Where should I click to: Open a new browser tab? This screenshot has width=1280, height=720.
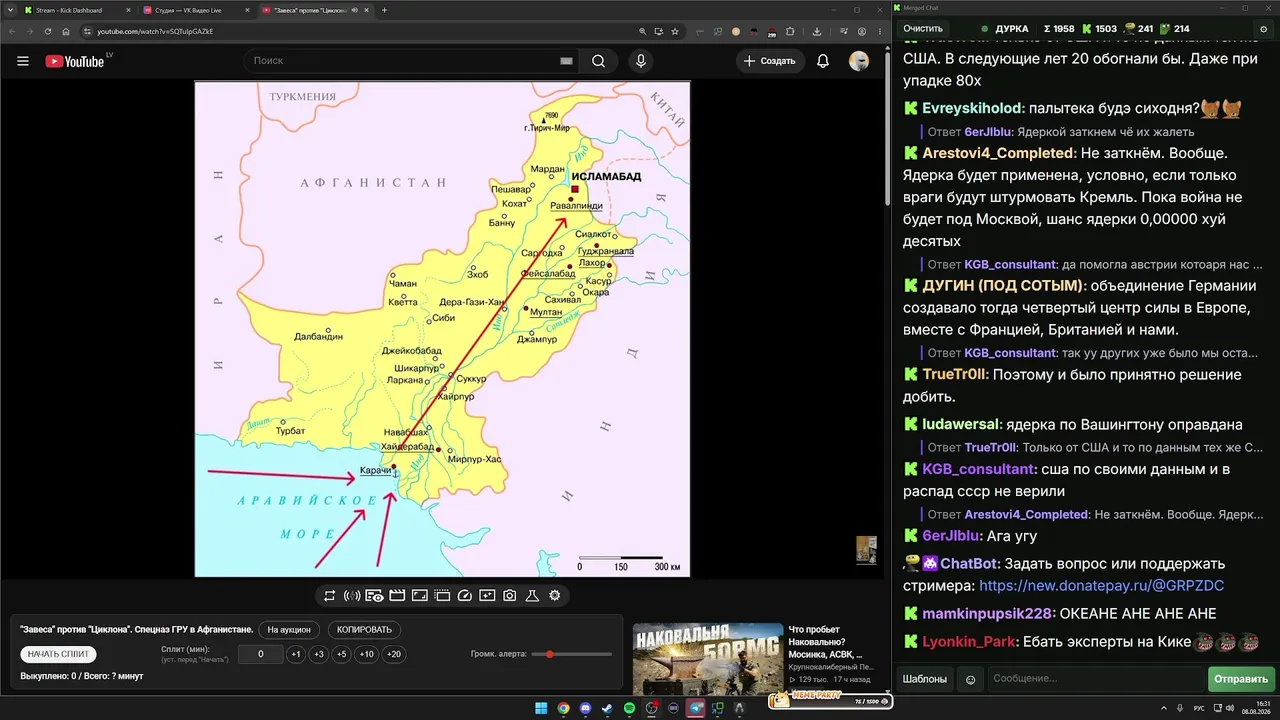pyautogui.click(x=385, y=10)
